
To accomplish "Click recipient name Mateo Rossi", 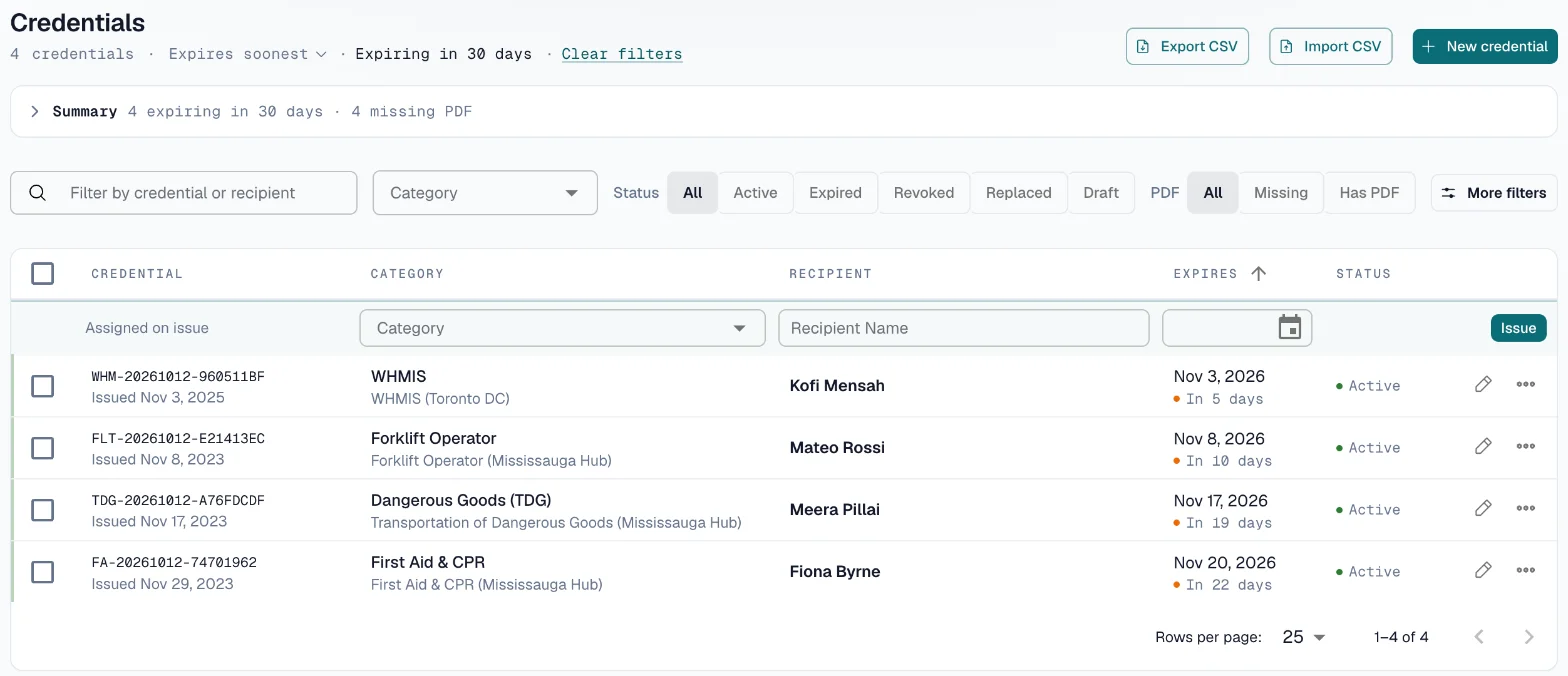I will 837,447.
